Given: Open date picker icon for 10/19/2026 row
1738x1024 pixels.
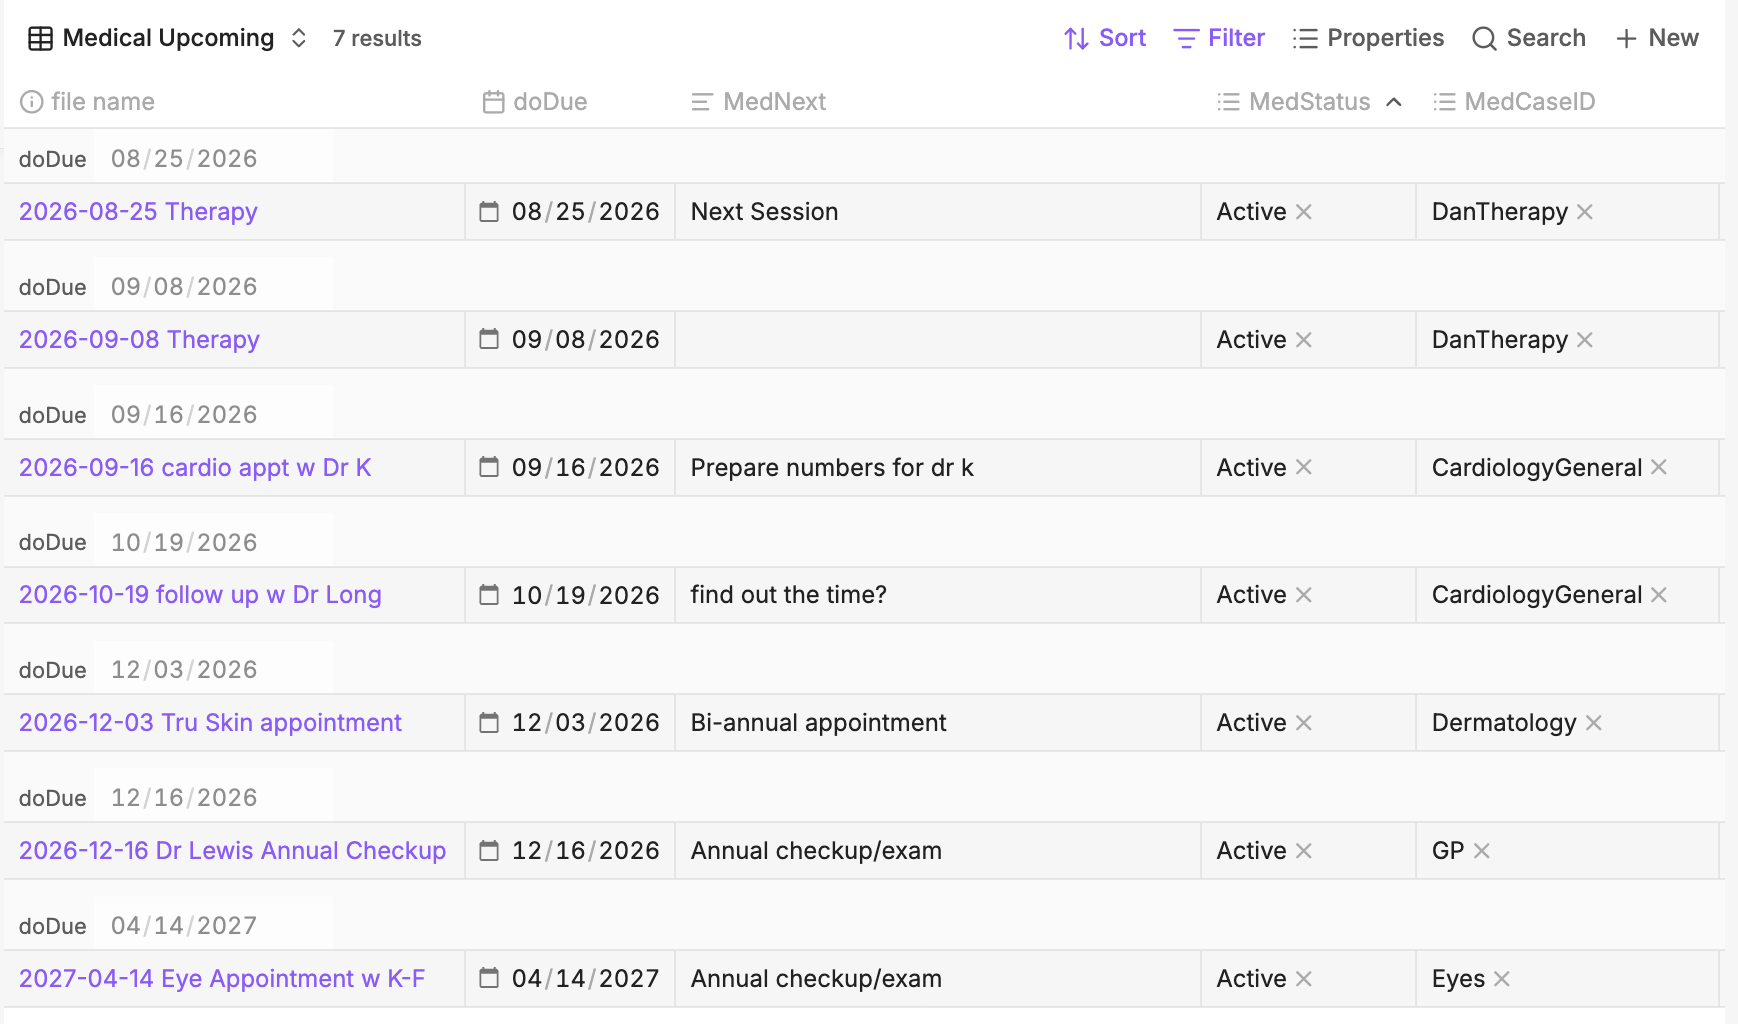Looking at the screenshot, I should (x=489, y=595).
